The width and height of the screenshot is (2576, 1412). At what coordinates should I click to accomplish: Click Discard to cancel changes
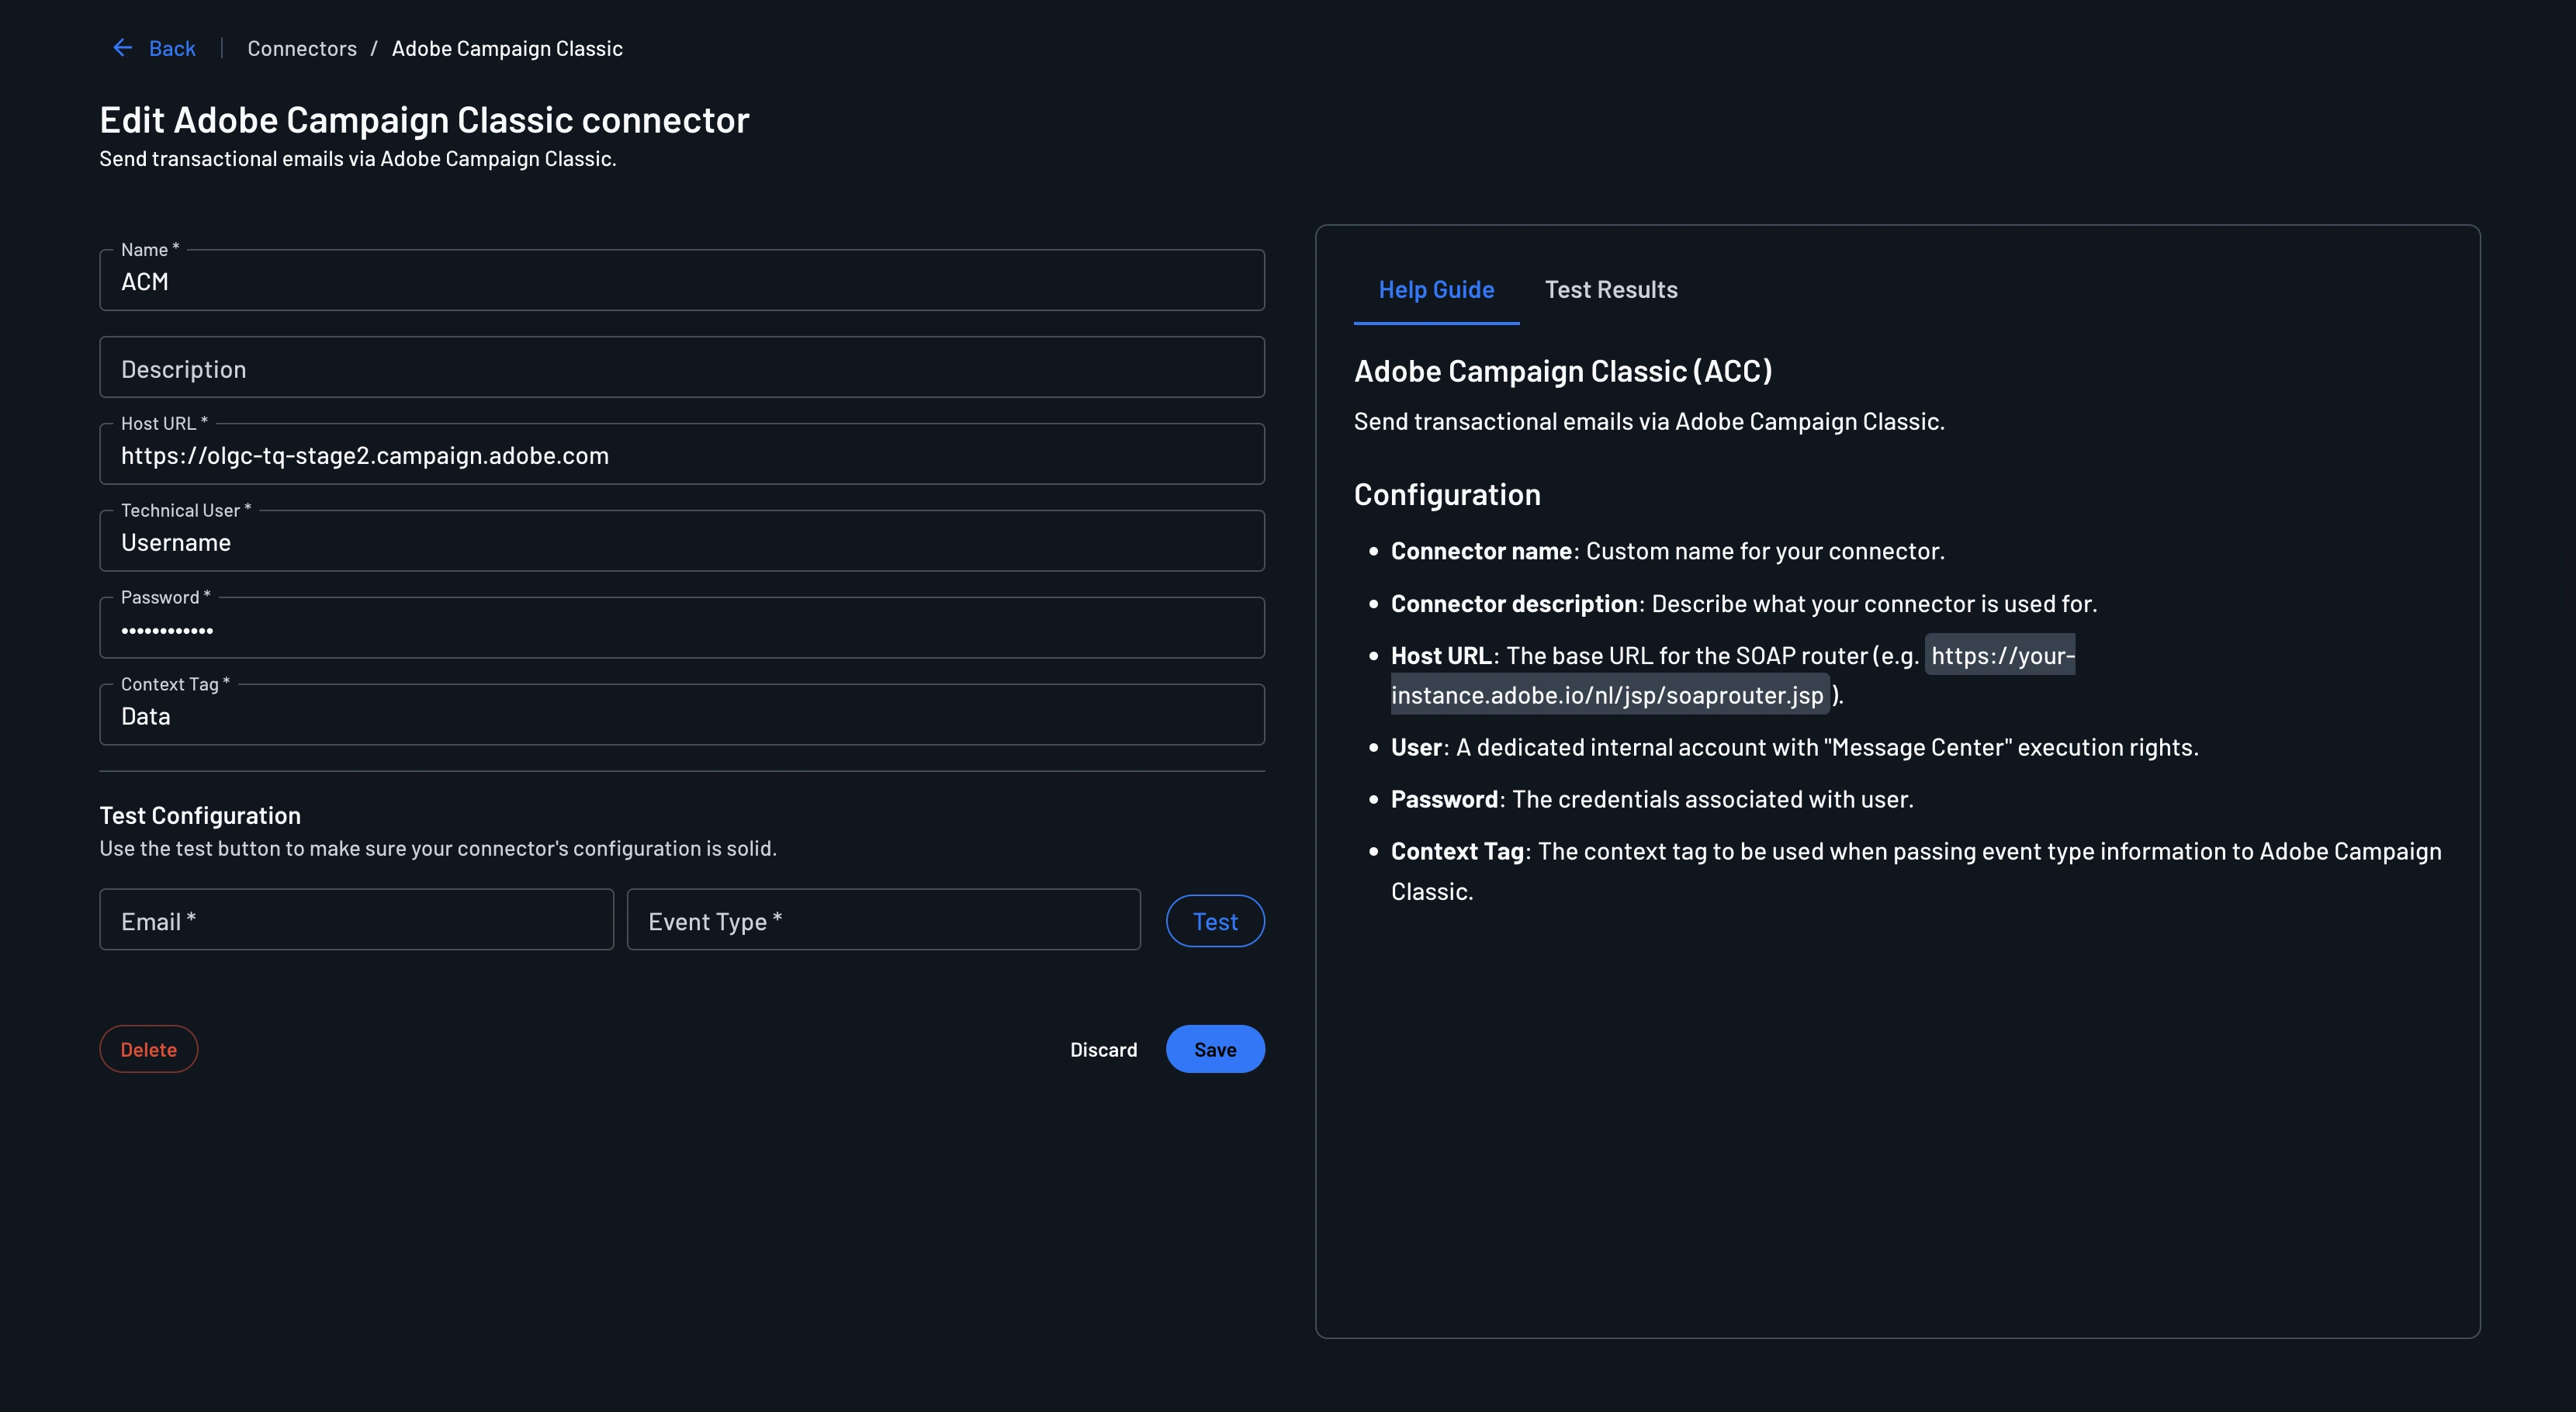coord(1103,1049)
